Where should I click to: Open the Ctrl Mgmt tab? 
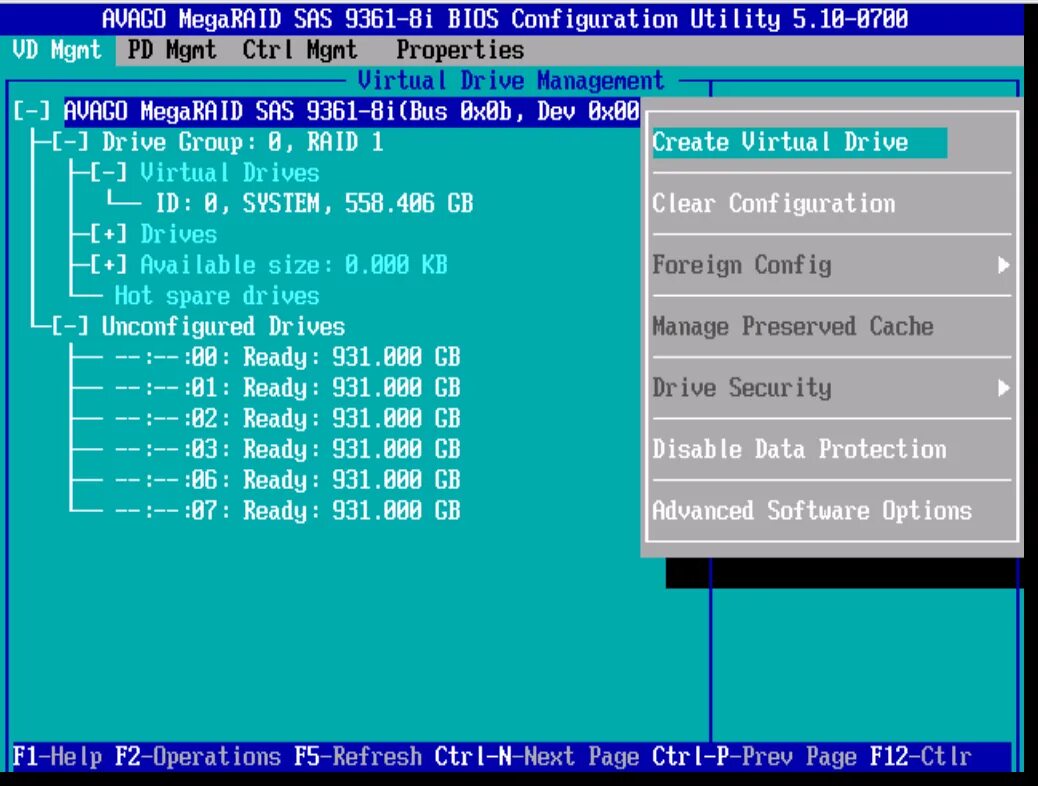tap(300, 50)
